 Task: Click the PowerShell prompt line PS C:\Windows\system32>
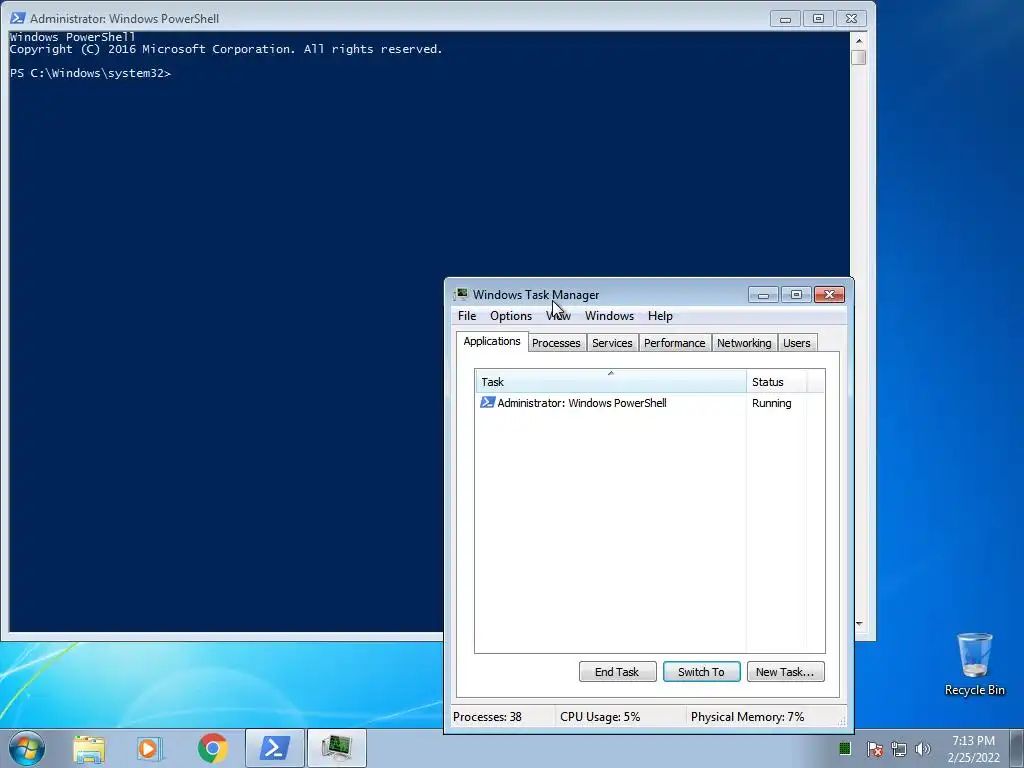coord(90,73)
